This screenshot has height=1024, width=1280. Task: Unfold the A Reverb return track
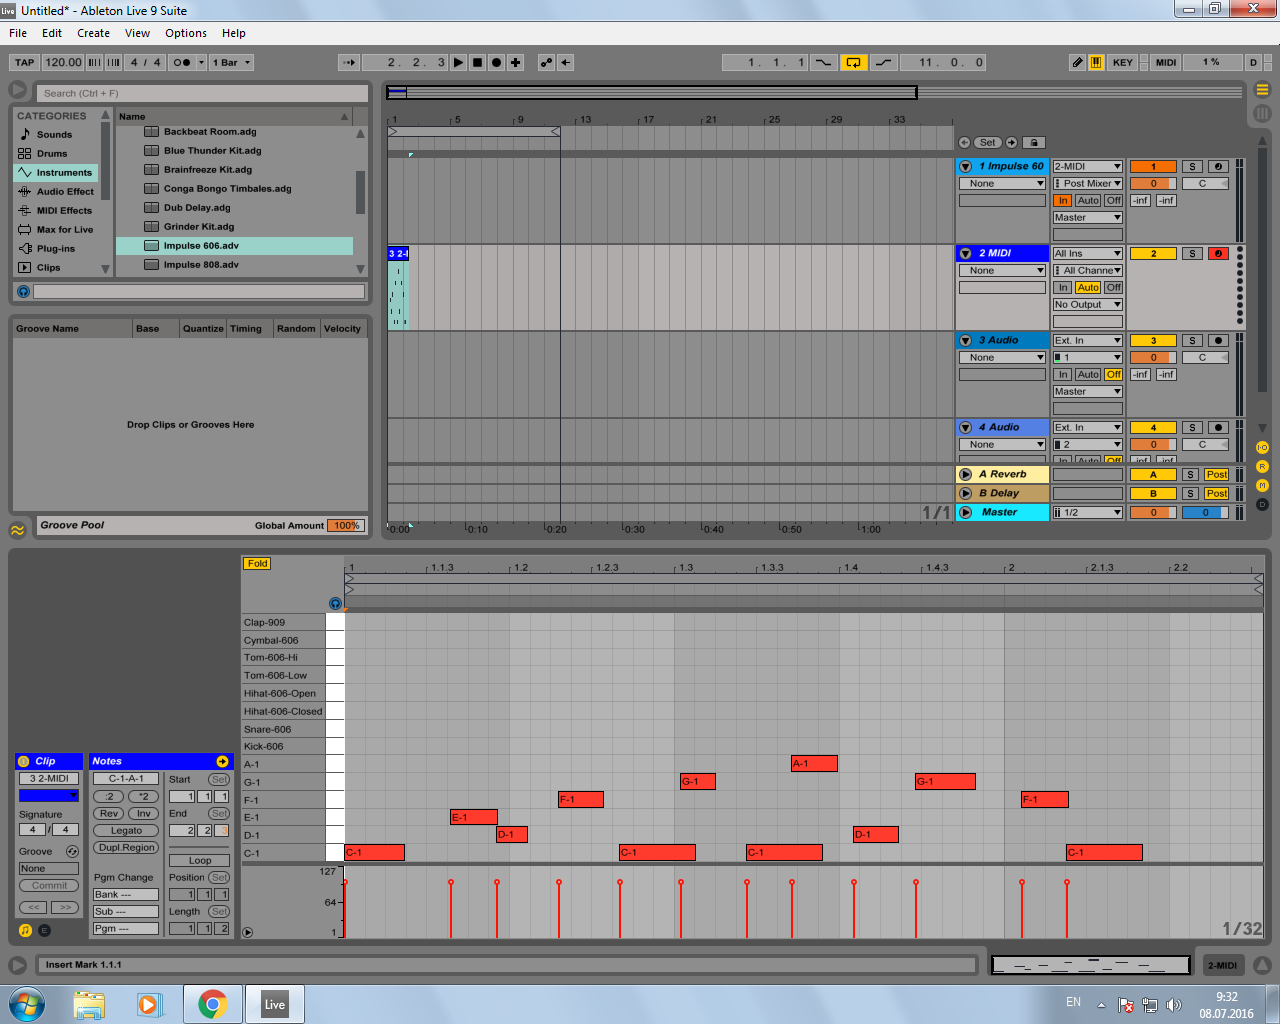pyautogui.click(x=966, y=475)
